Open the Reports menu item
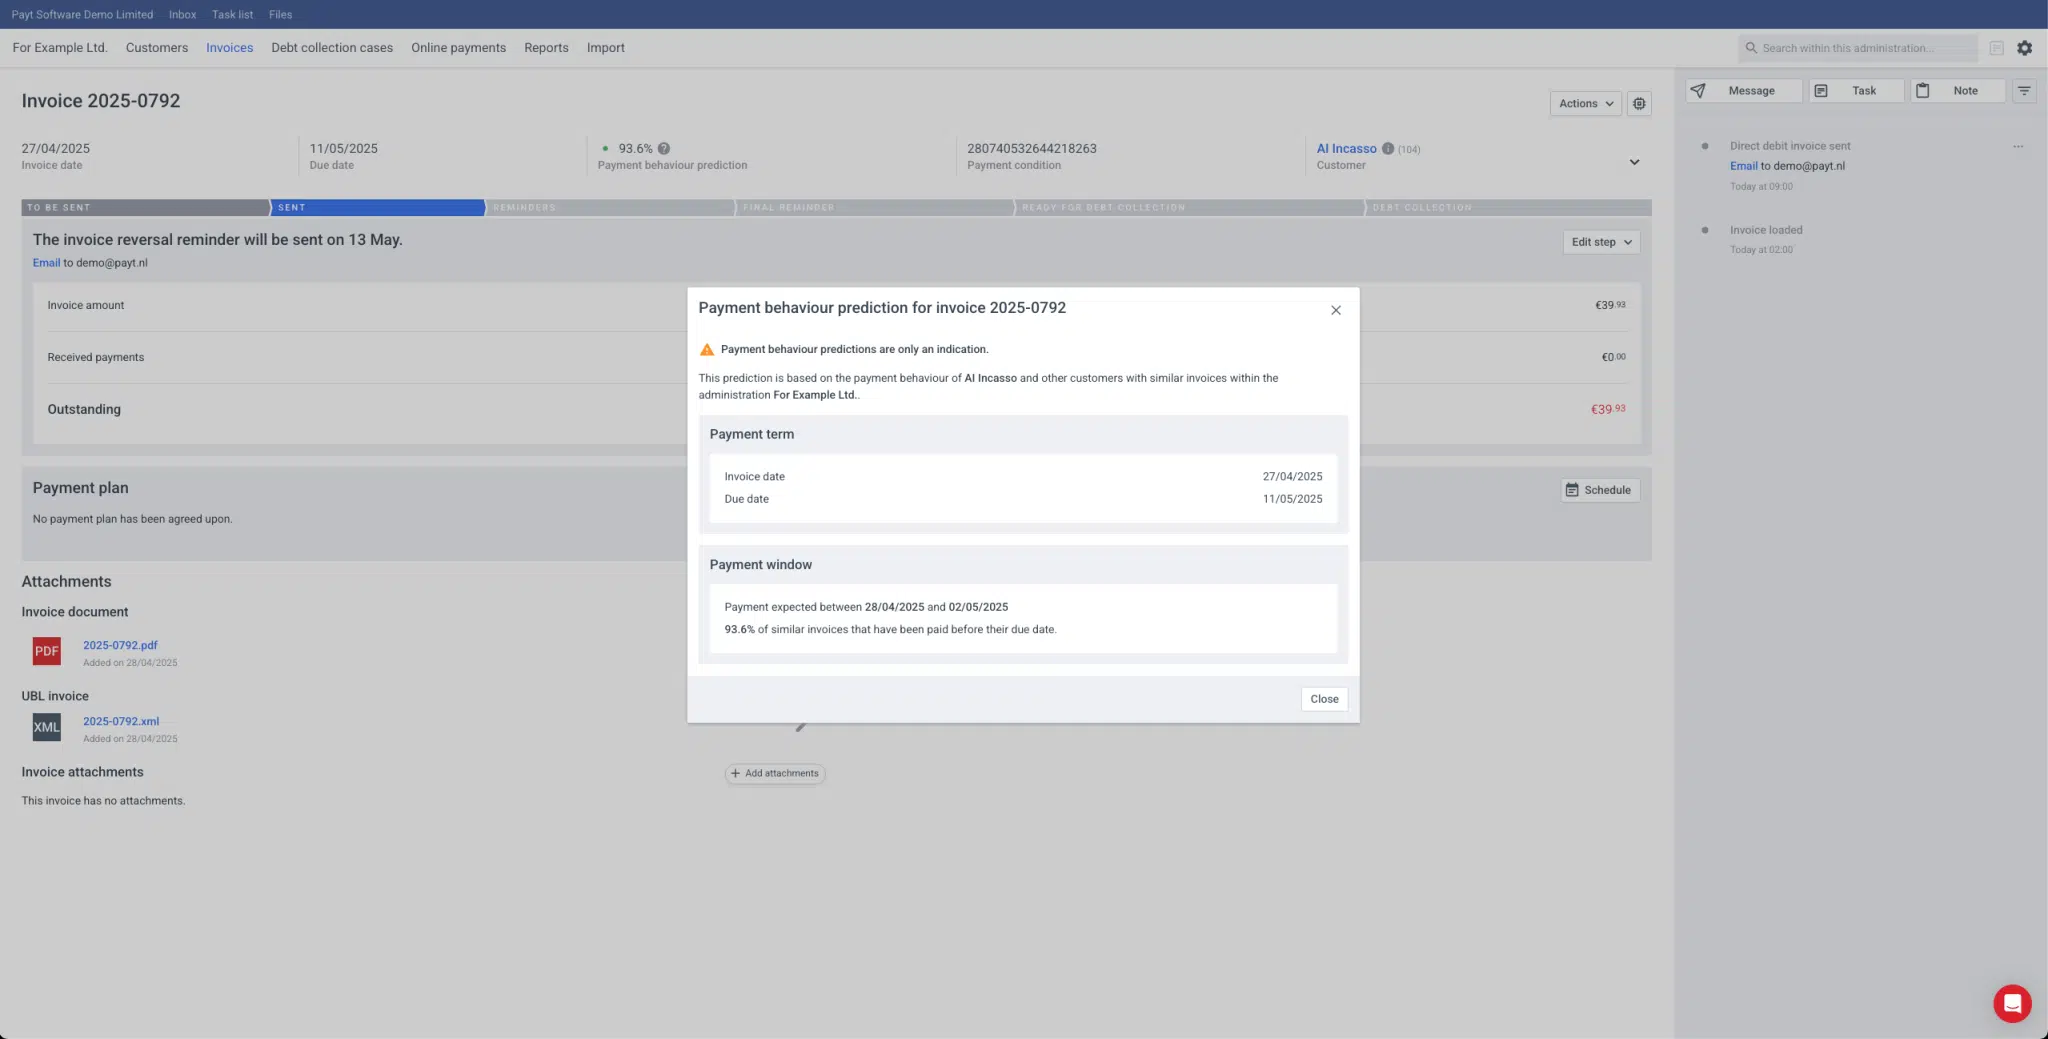Screen dimensions: 2048x1039 click(546, 48)
